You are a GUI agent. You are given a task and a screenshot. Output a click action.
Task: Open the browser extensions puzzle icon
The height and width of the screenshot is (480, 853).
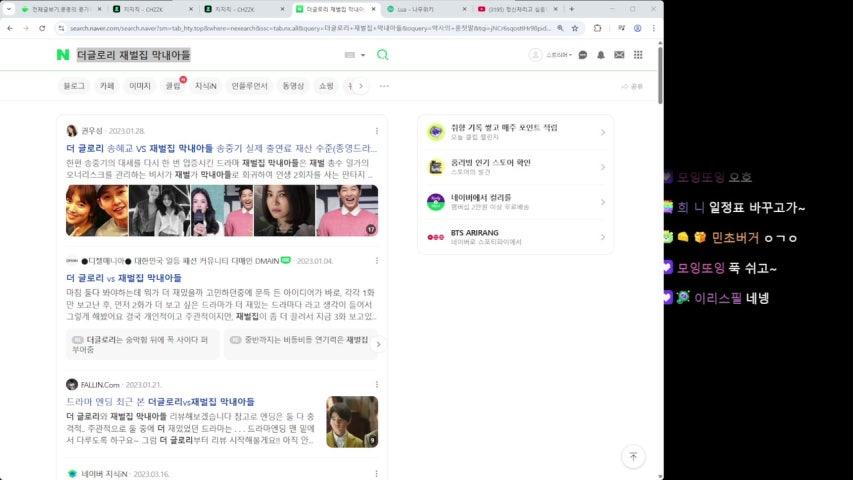[597, 28]
